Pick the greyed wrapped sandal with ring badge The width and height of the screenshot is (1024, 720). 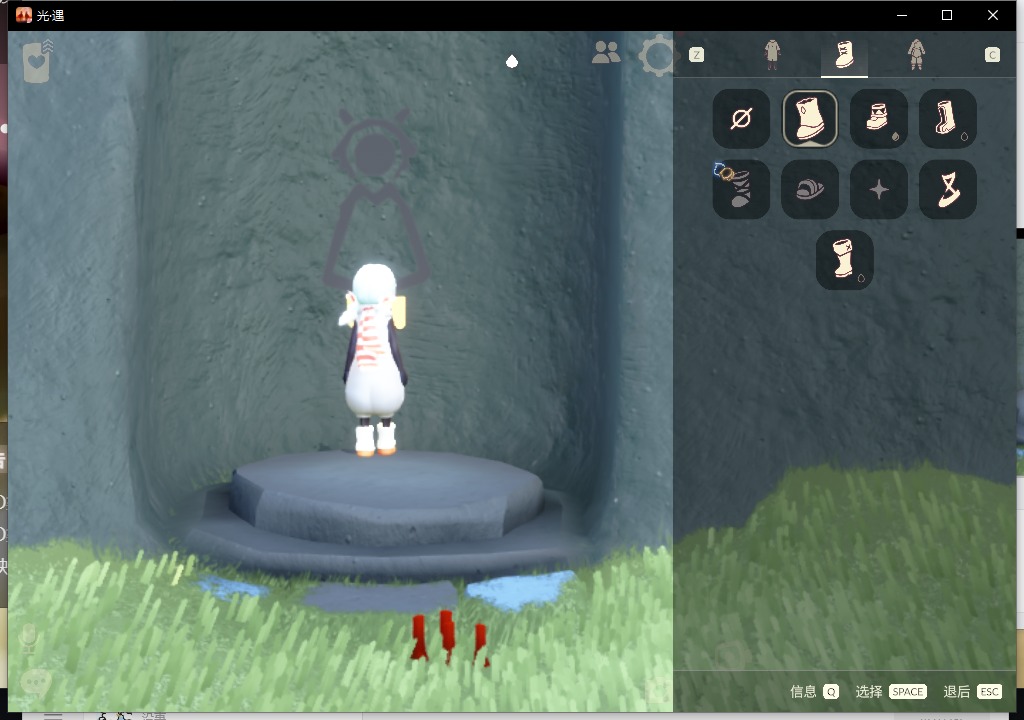click(x=741, y=189)
